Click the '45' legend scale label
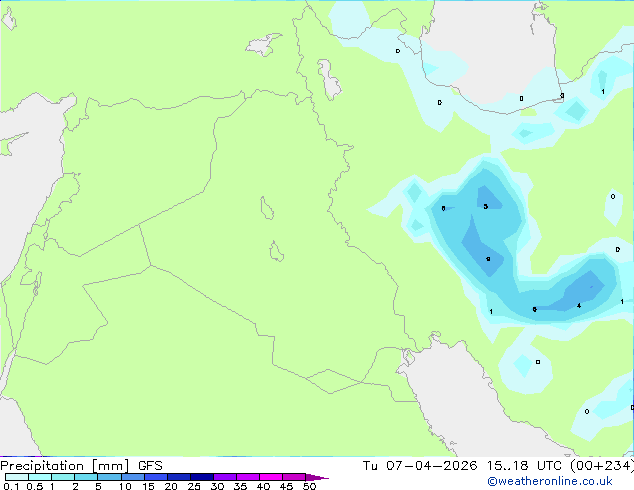This screenshot has width=634, height=490. click(x=286, y=486)
